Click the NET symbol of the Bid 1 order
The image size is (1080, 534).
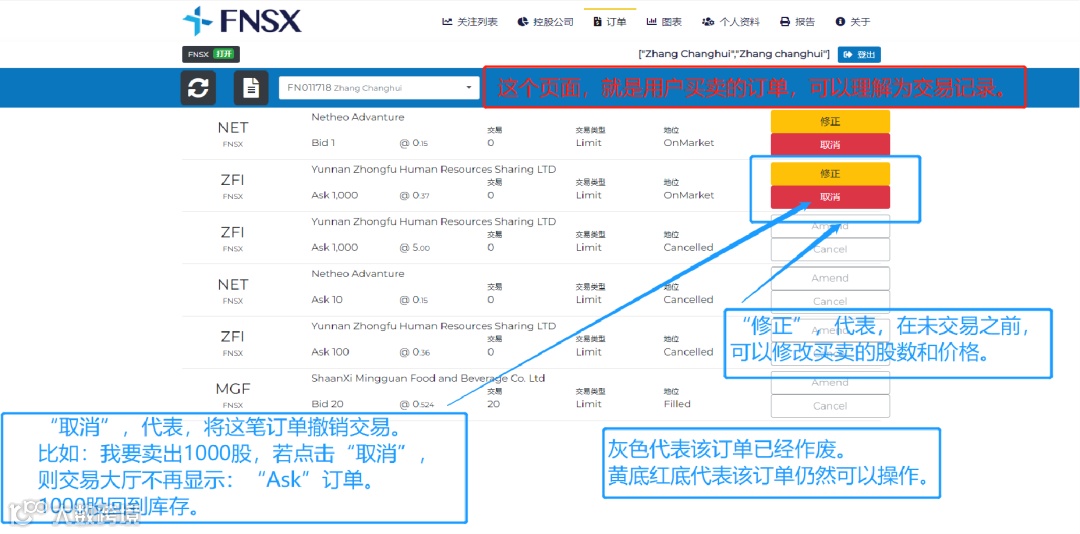pos(233,128)
